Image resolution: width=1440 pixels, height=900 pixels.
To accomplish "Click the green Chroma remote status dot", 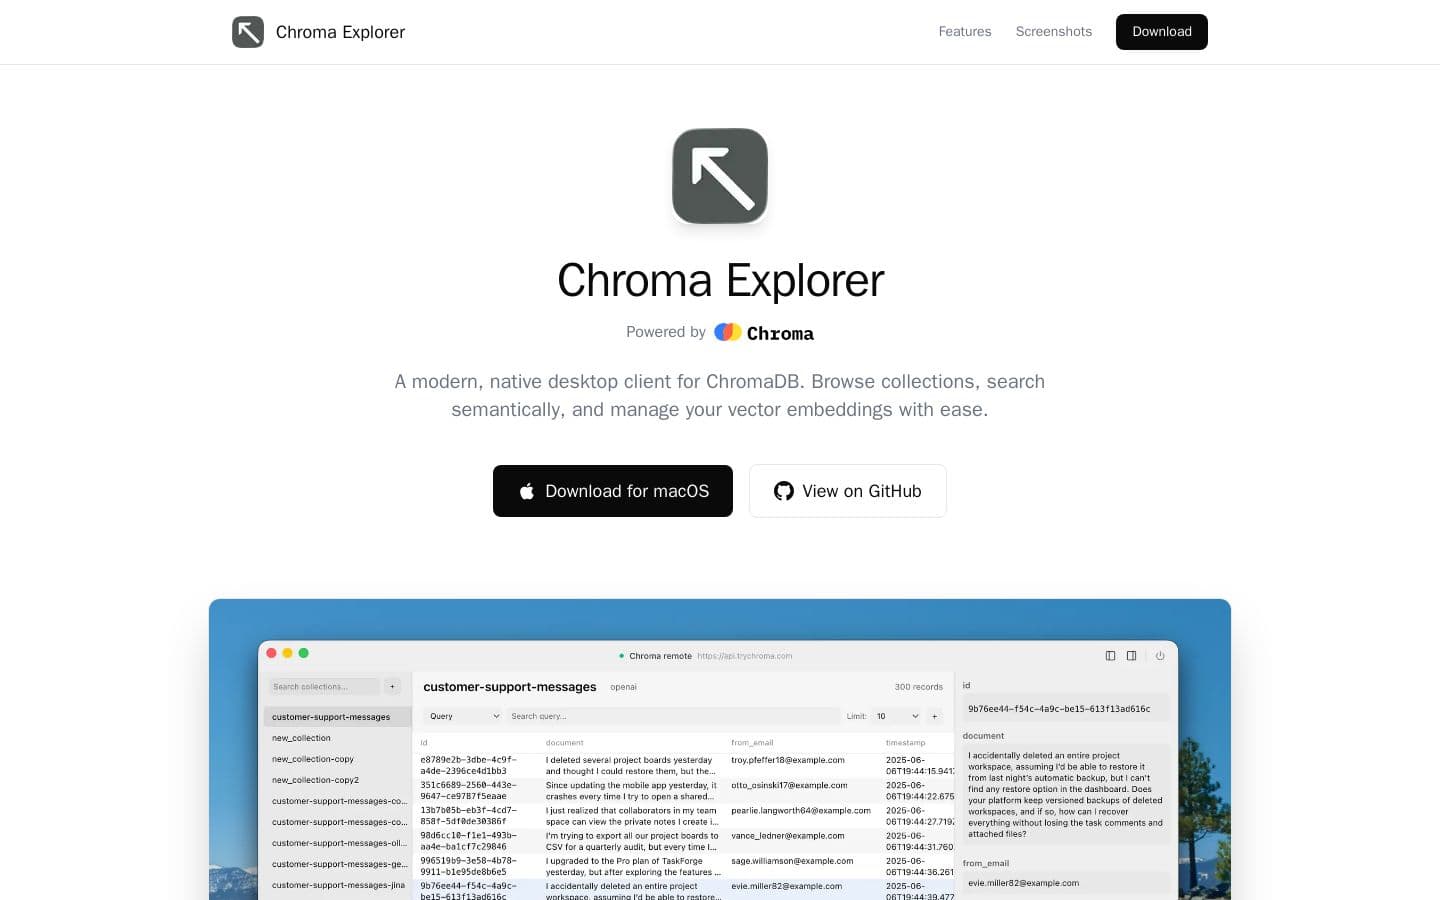I will 621,656.
